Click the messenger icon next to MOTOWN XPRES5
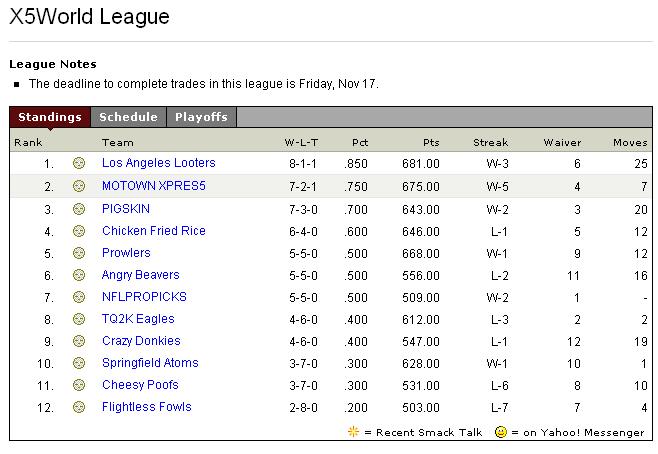Screen dimensions: 658x454 click(79, 186)
